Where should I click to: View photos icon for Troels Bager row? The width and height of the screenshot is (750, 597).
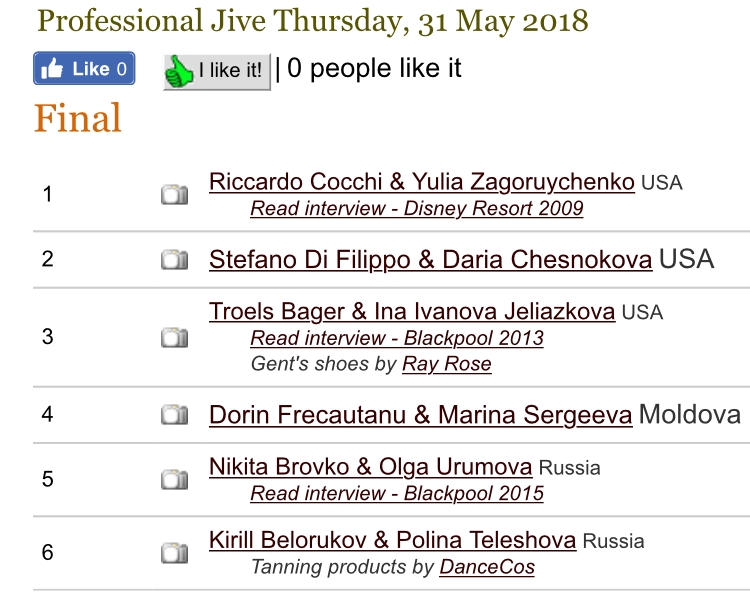175,337
